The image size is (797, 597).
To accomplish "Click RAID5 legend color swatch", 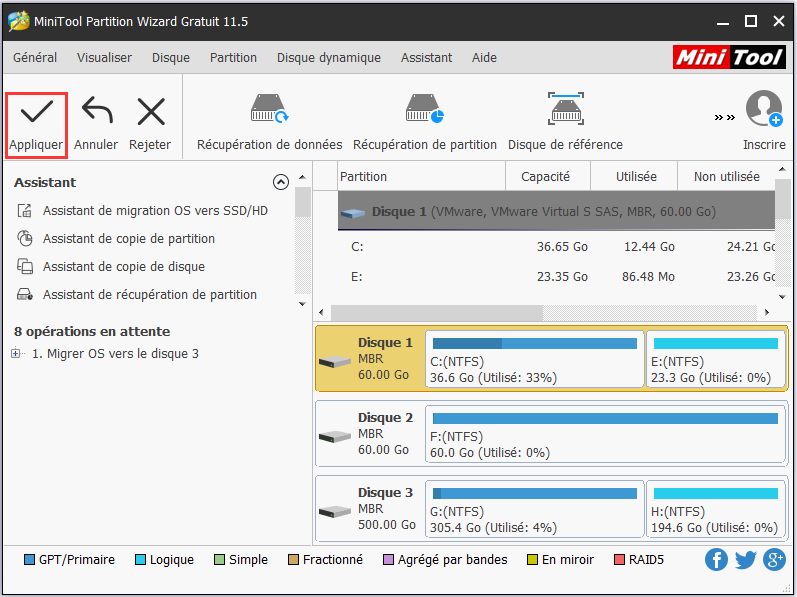I will coord(619,559).
